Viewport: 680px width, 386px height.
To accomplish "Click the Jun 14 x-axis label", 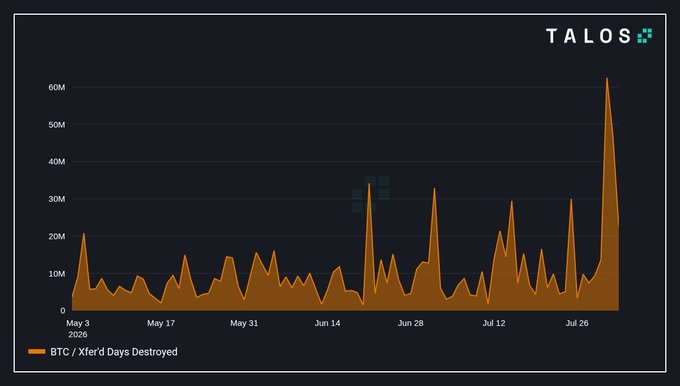I will 327,323.
